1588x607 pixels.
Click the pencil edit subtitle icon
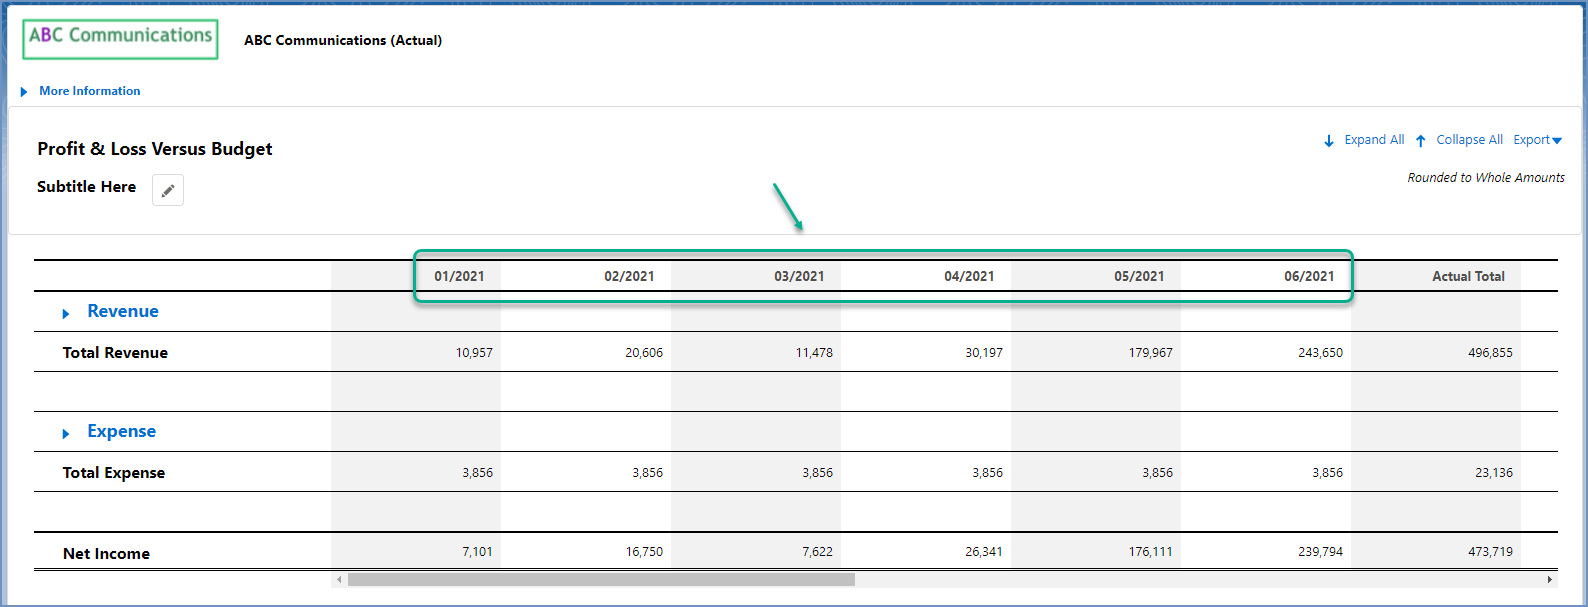(168, 190)
